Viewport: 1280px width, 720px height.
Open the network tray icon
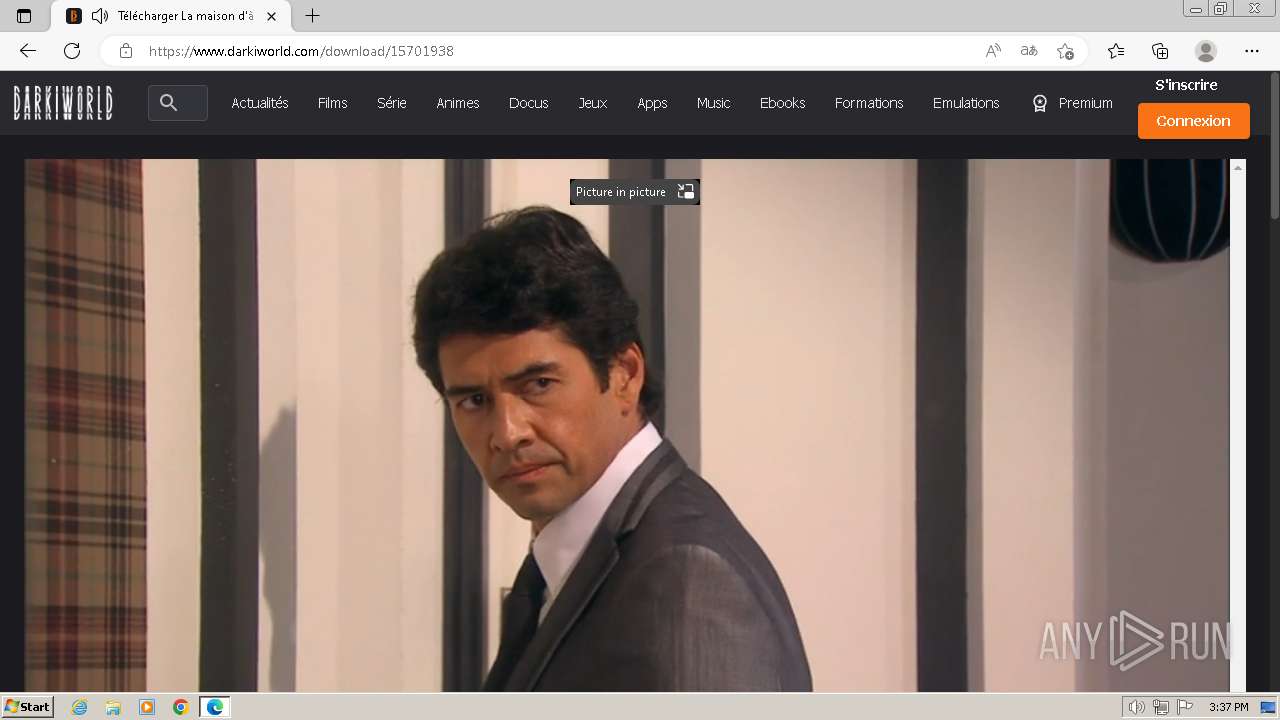(1161, 707)
